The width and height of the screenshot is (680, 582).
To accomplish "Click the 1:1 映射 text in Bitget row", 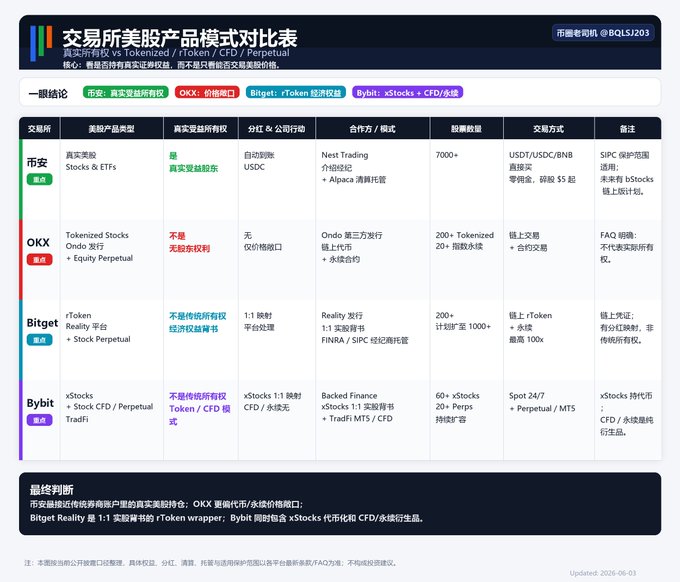I will (x=258, y=315).
